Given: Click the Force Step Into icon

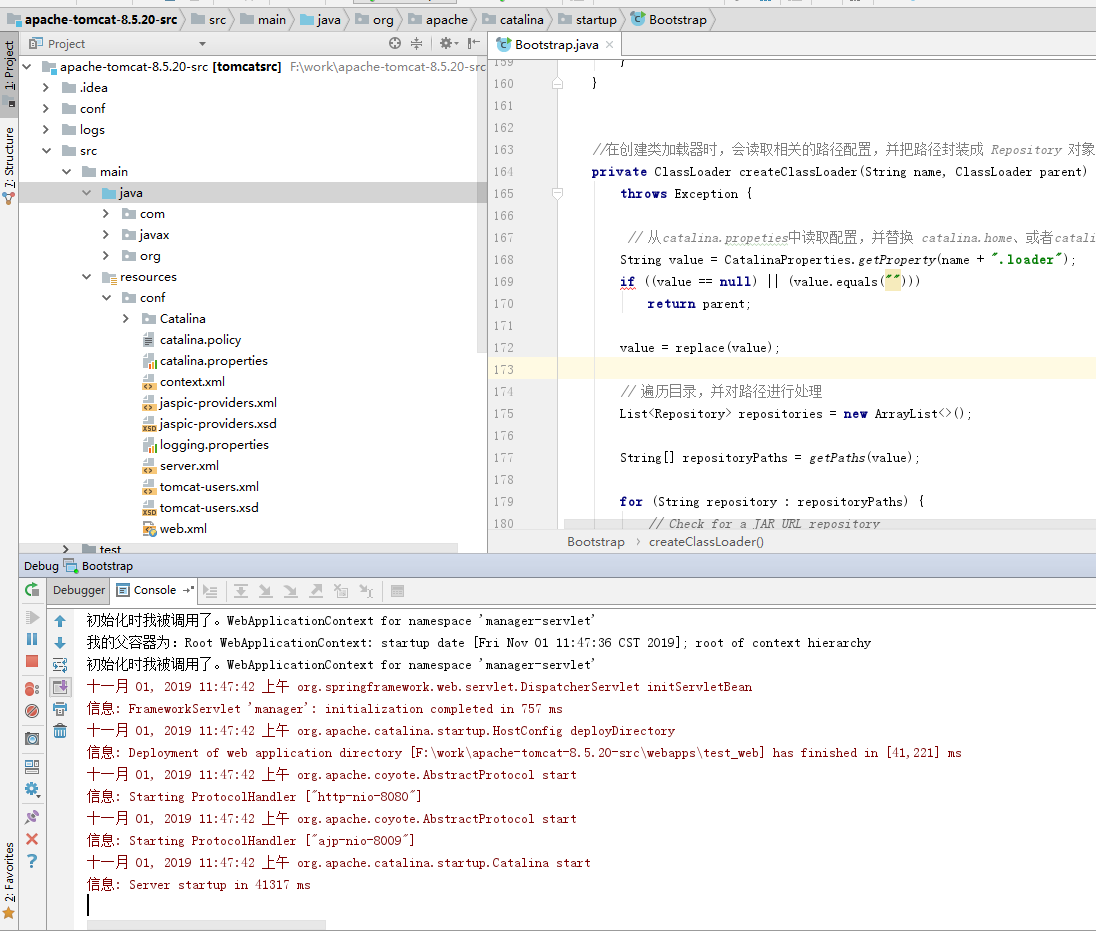Looking at the screenshot, I should click(291, 591).
